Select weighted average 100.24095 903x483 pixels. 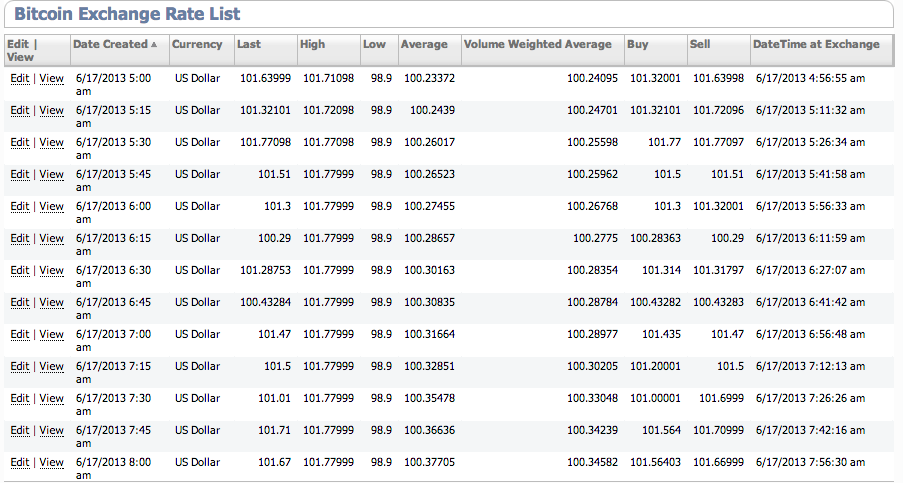click(x=593, y=78)
